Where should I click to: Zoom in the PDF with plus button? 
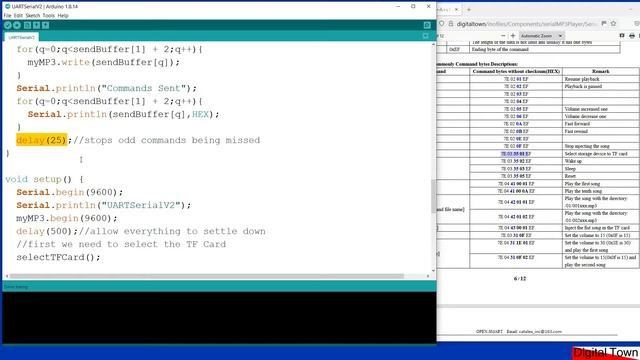513,36
